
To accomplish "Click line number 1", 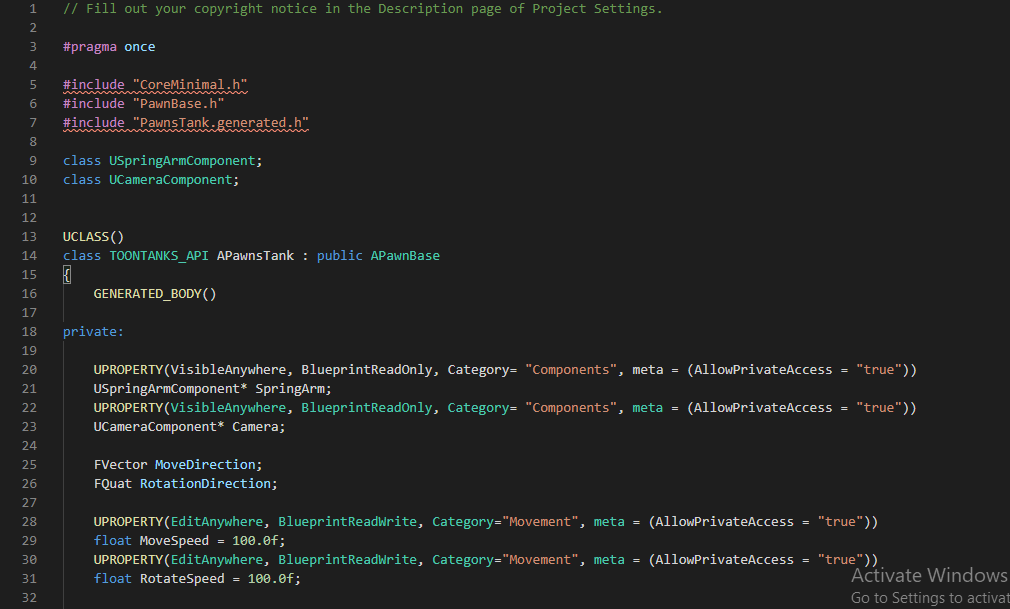I will (35, 8).
